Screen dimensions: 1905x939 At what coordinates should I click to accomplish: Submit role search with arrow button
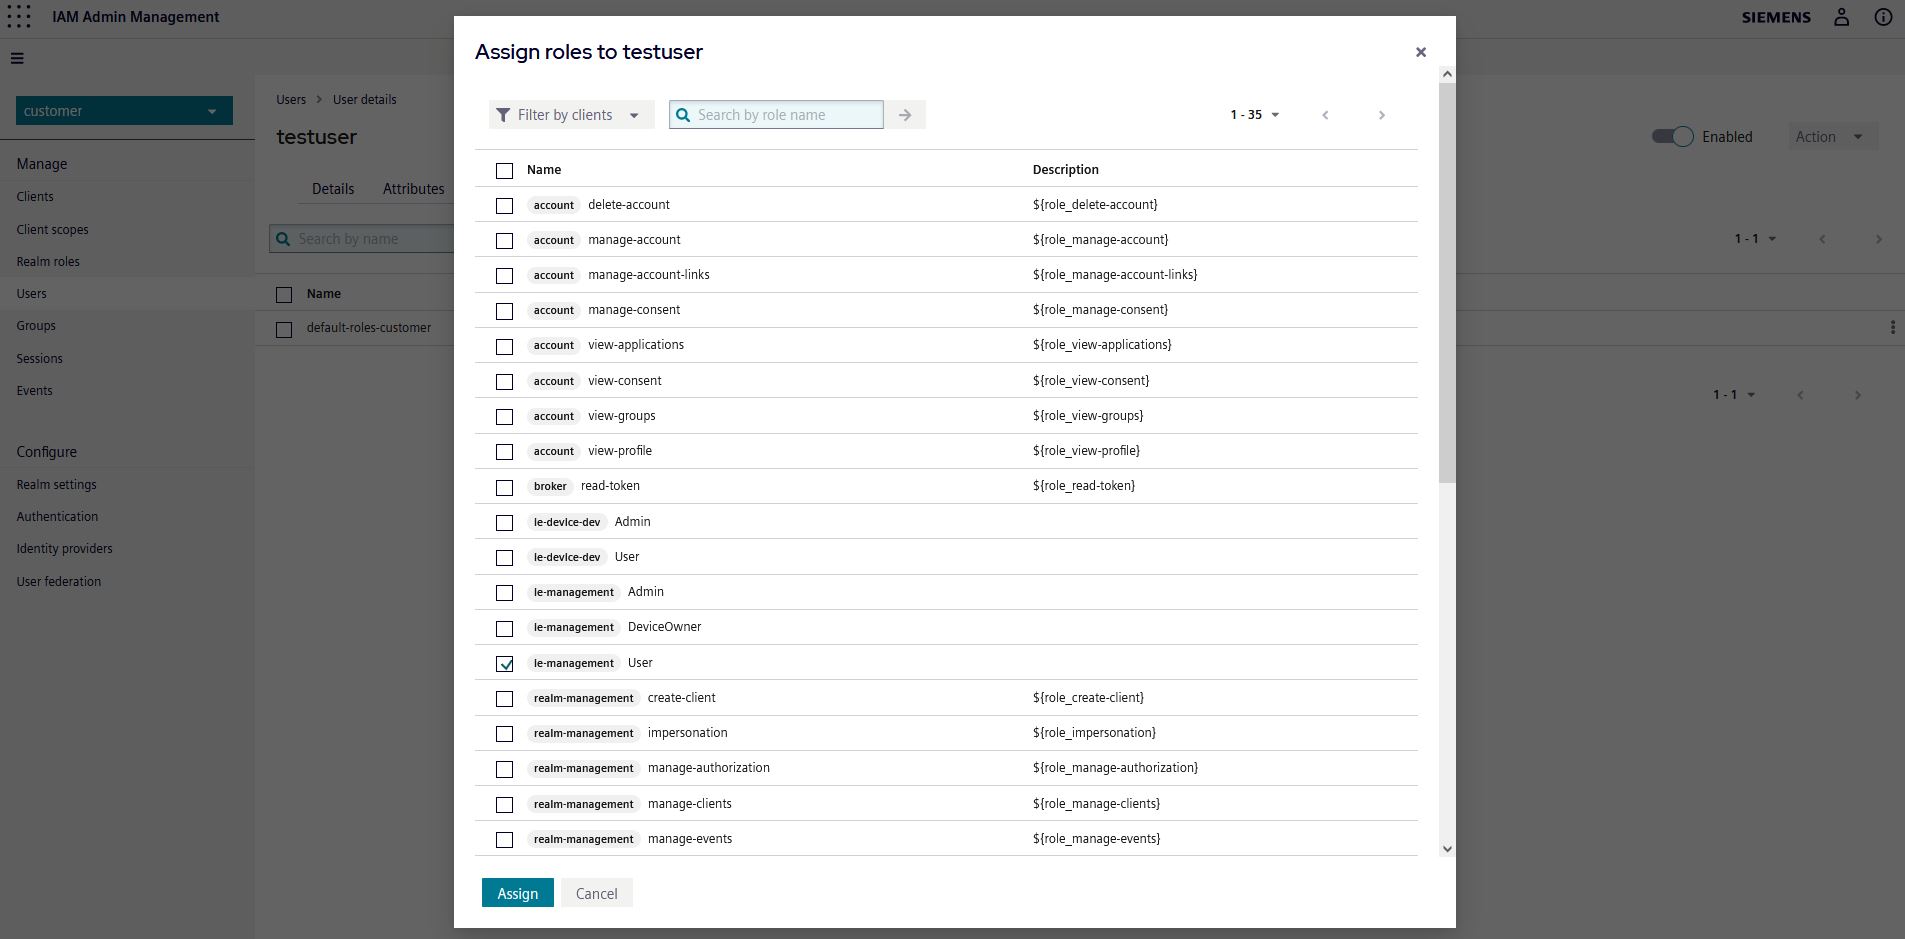tap(905, 115)
